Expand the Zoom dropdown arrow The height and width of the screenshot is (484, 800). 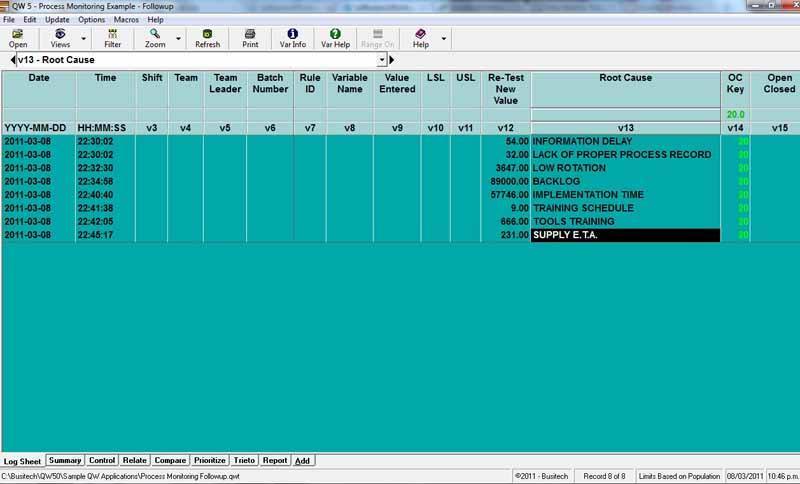tap(178, 38)
